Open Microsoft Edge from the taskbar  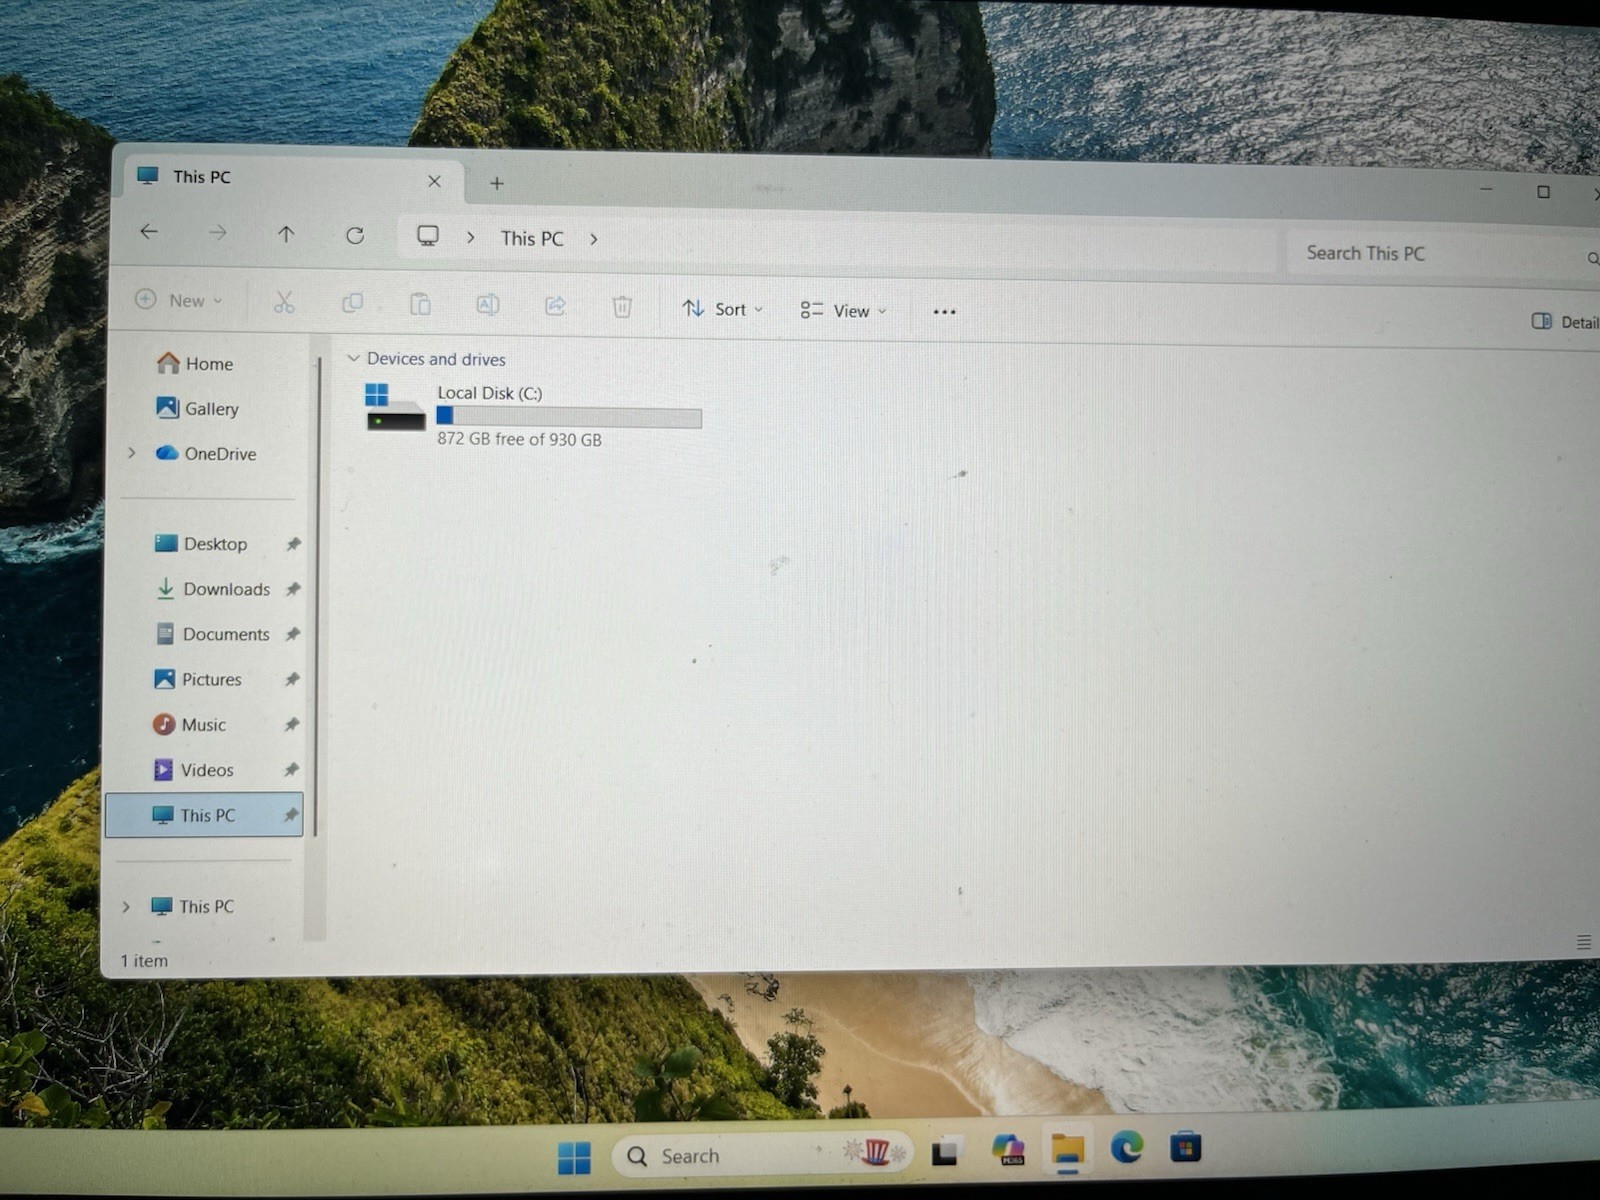click(1127, 1147)
